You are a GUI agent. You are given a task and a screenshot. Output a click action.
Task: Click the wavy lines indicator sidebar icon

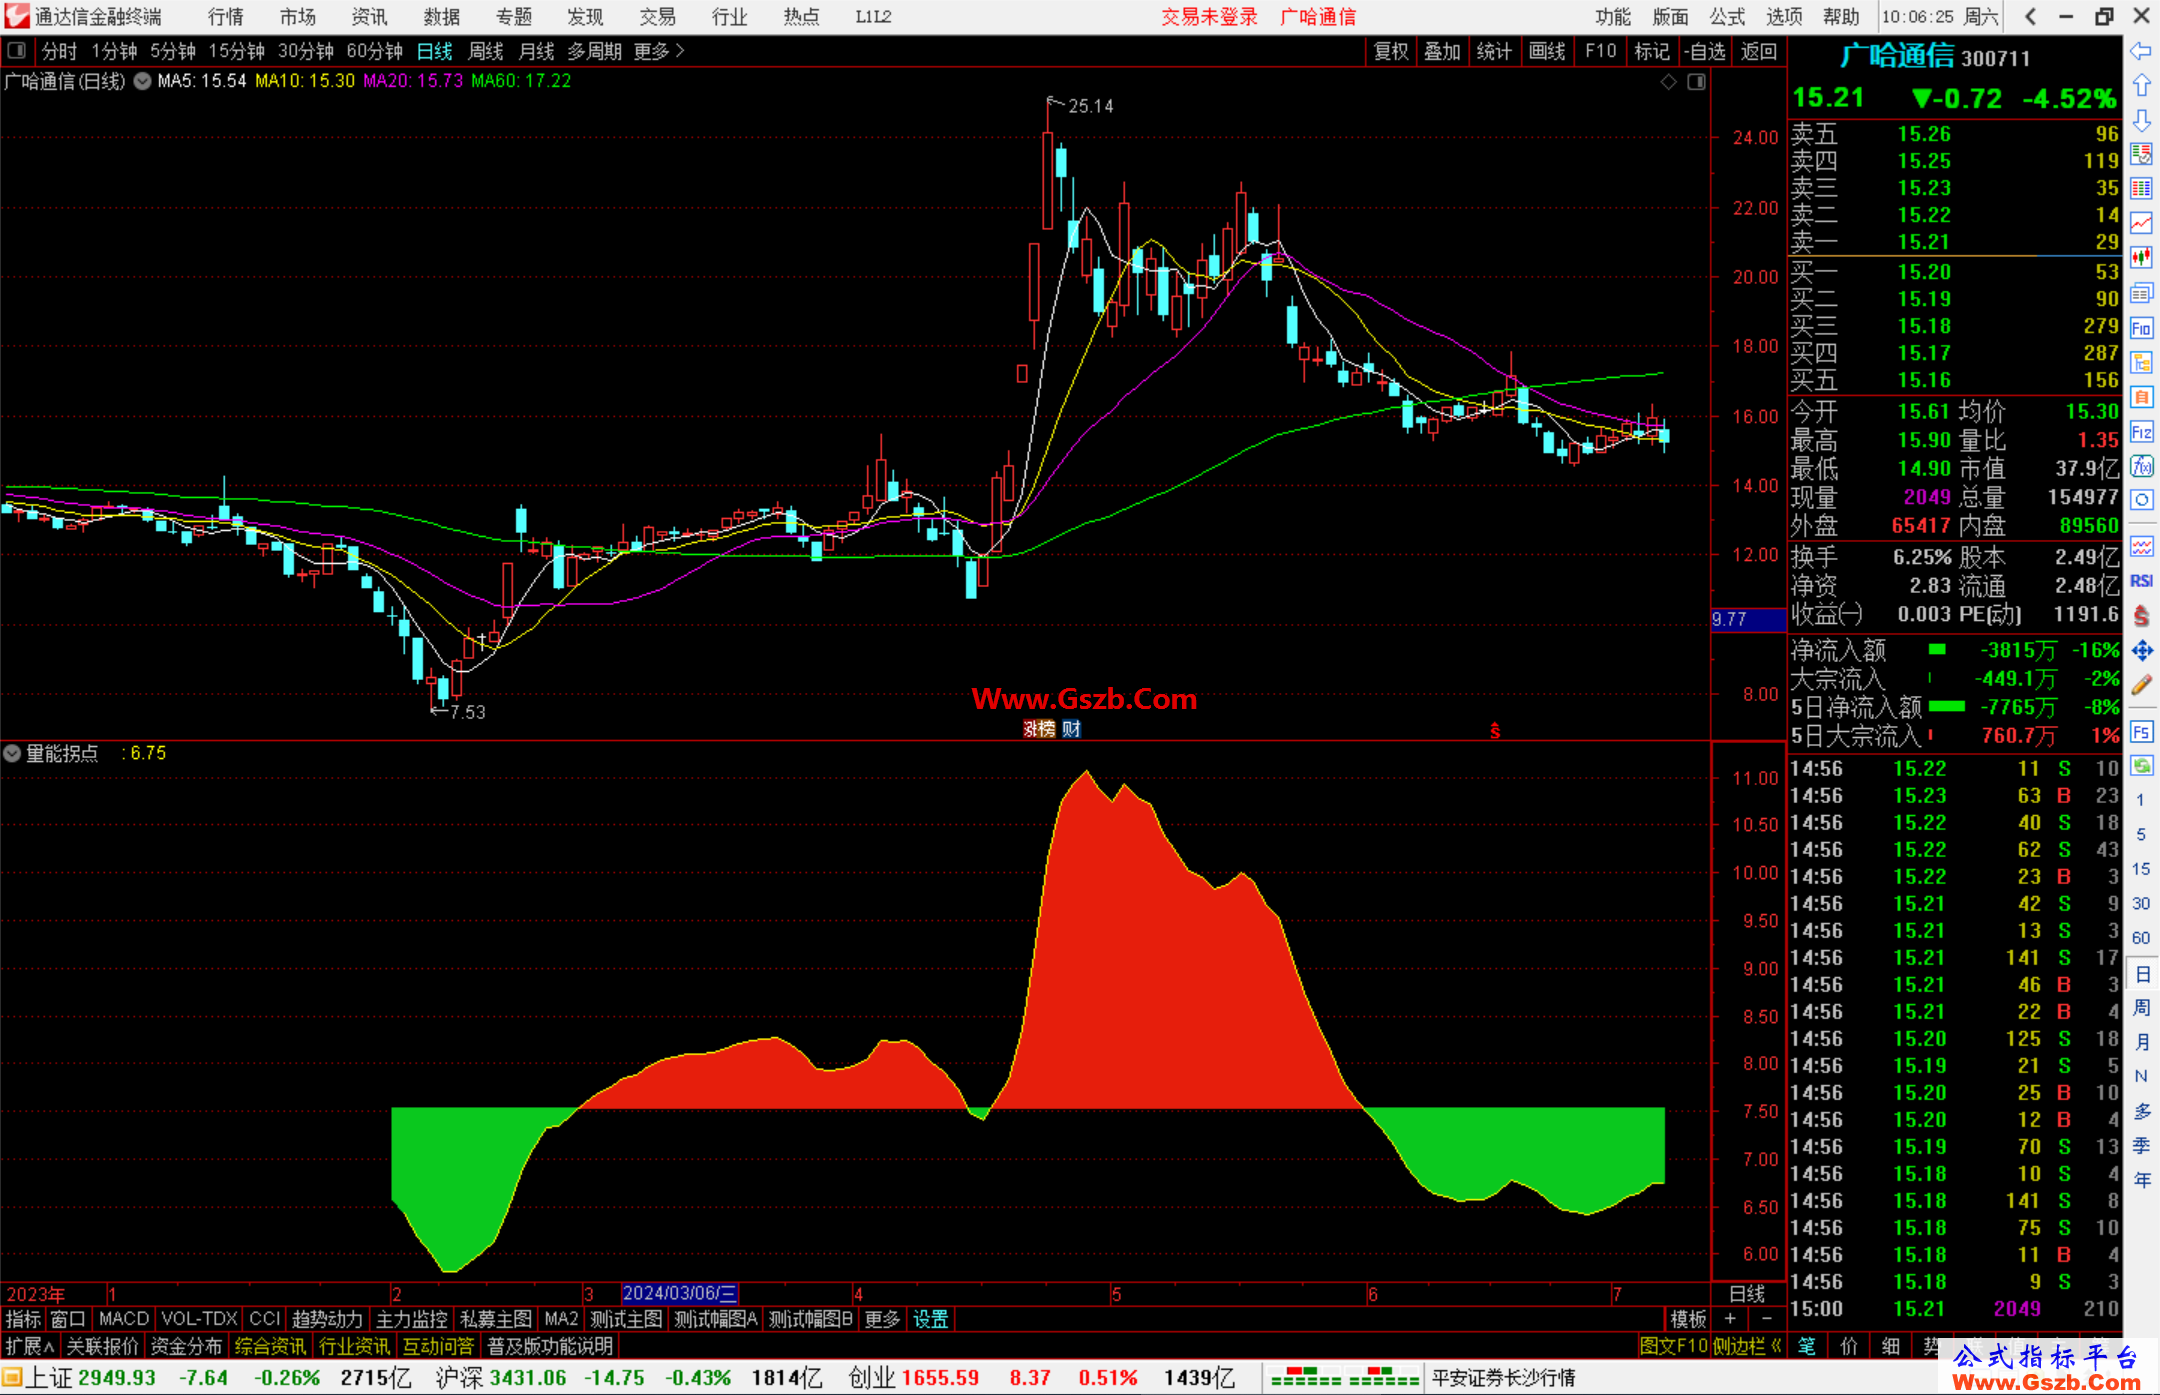coord(2141,546)
